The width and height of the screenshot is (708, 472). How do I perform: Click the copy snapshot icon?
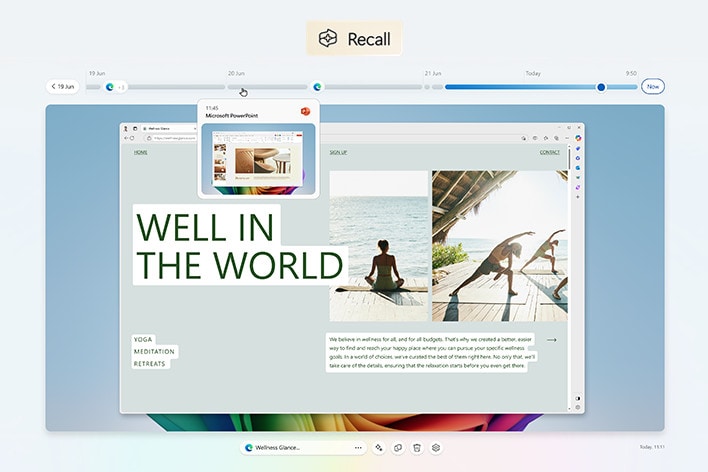coord(398,448)
